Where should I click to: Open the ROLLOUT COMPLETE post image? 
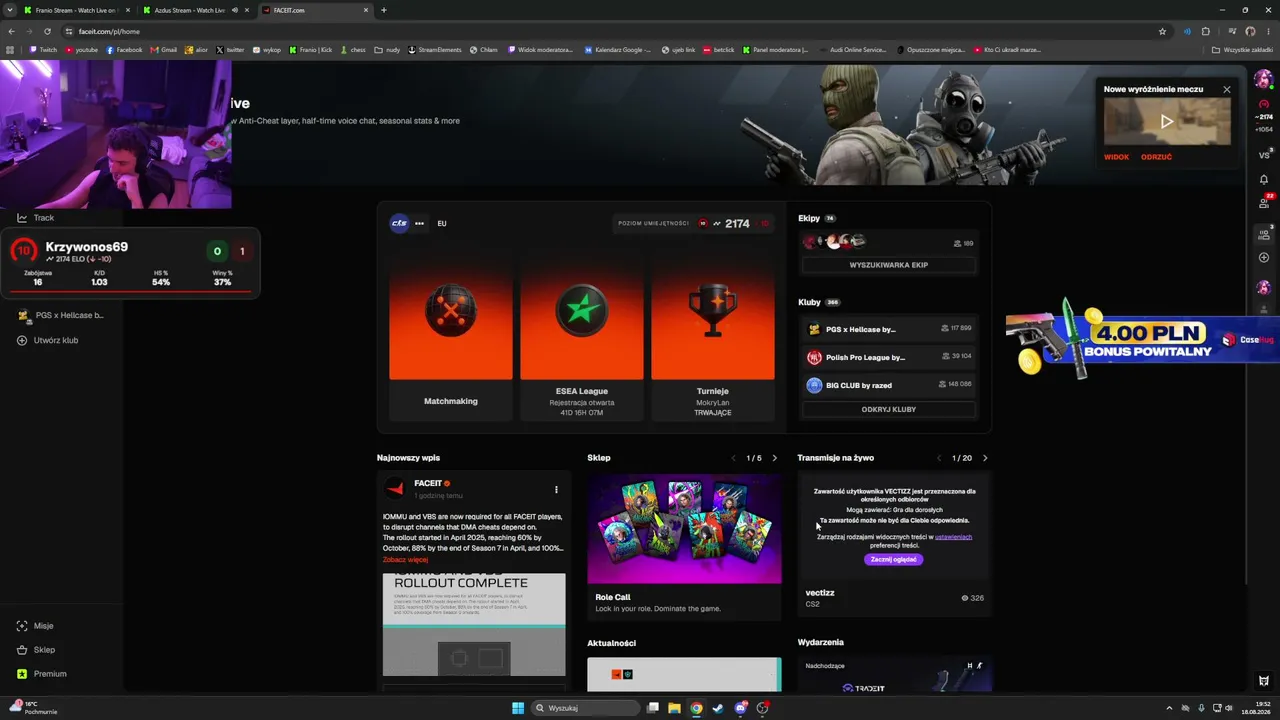474,625
